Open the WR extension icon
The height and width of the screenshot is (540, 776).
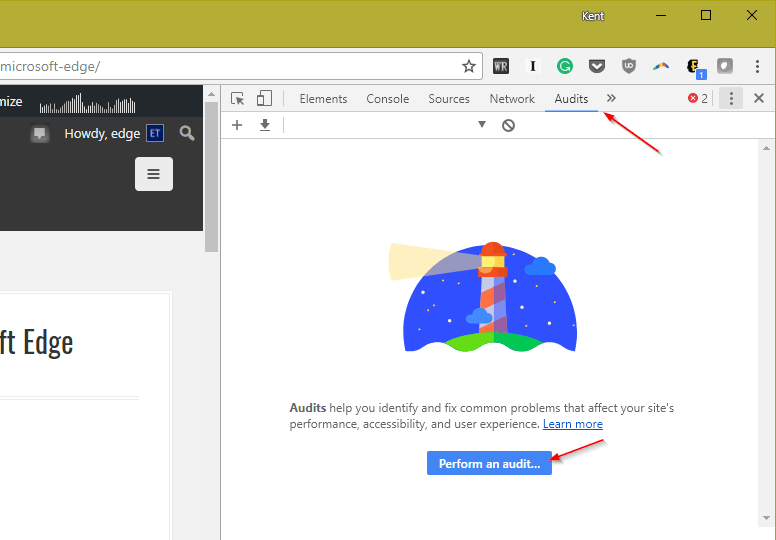[501, 66]
